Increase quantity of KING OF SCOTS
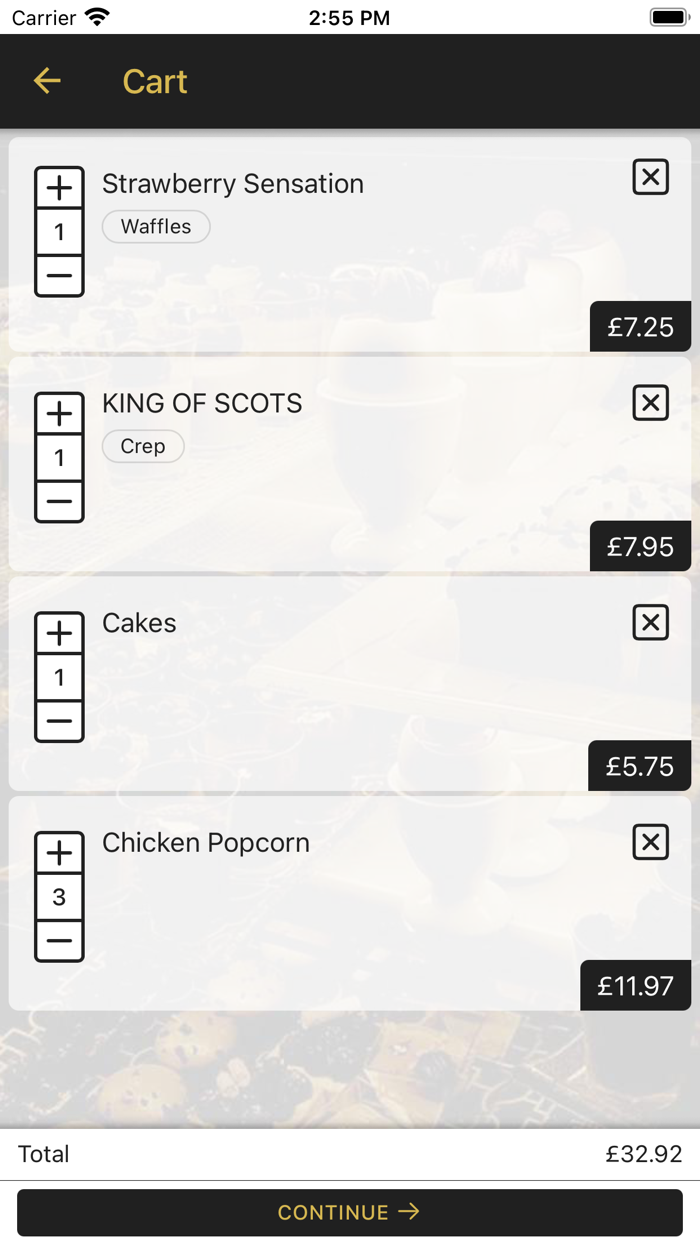This screenshot has height=1244, width=700. pyautogui.click(x=59, y=413)
